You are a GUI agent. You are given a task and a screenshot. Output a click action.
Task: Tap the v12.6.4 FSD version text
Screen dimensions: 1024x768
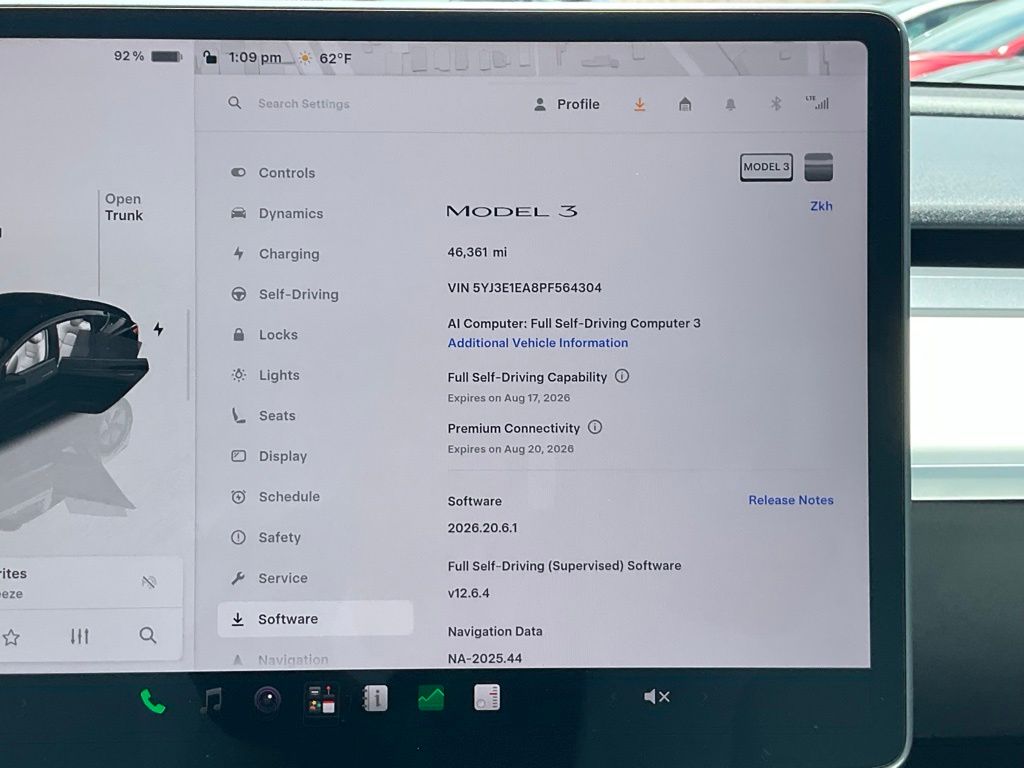click(x=468, y=594)
